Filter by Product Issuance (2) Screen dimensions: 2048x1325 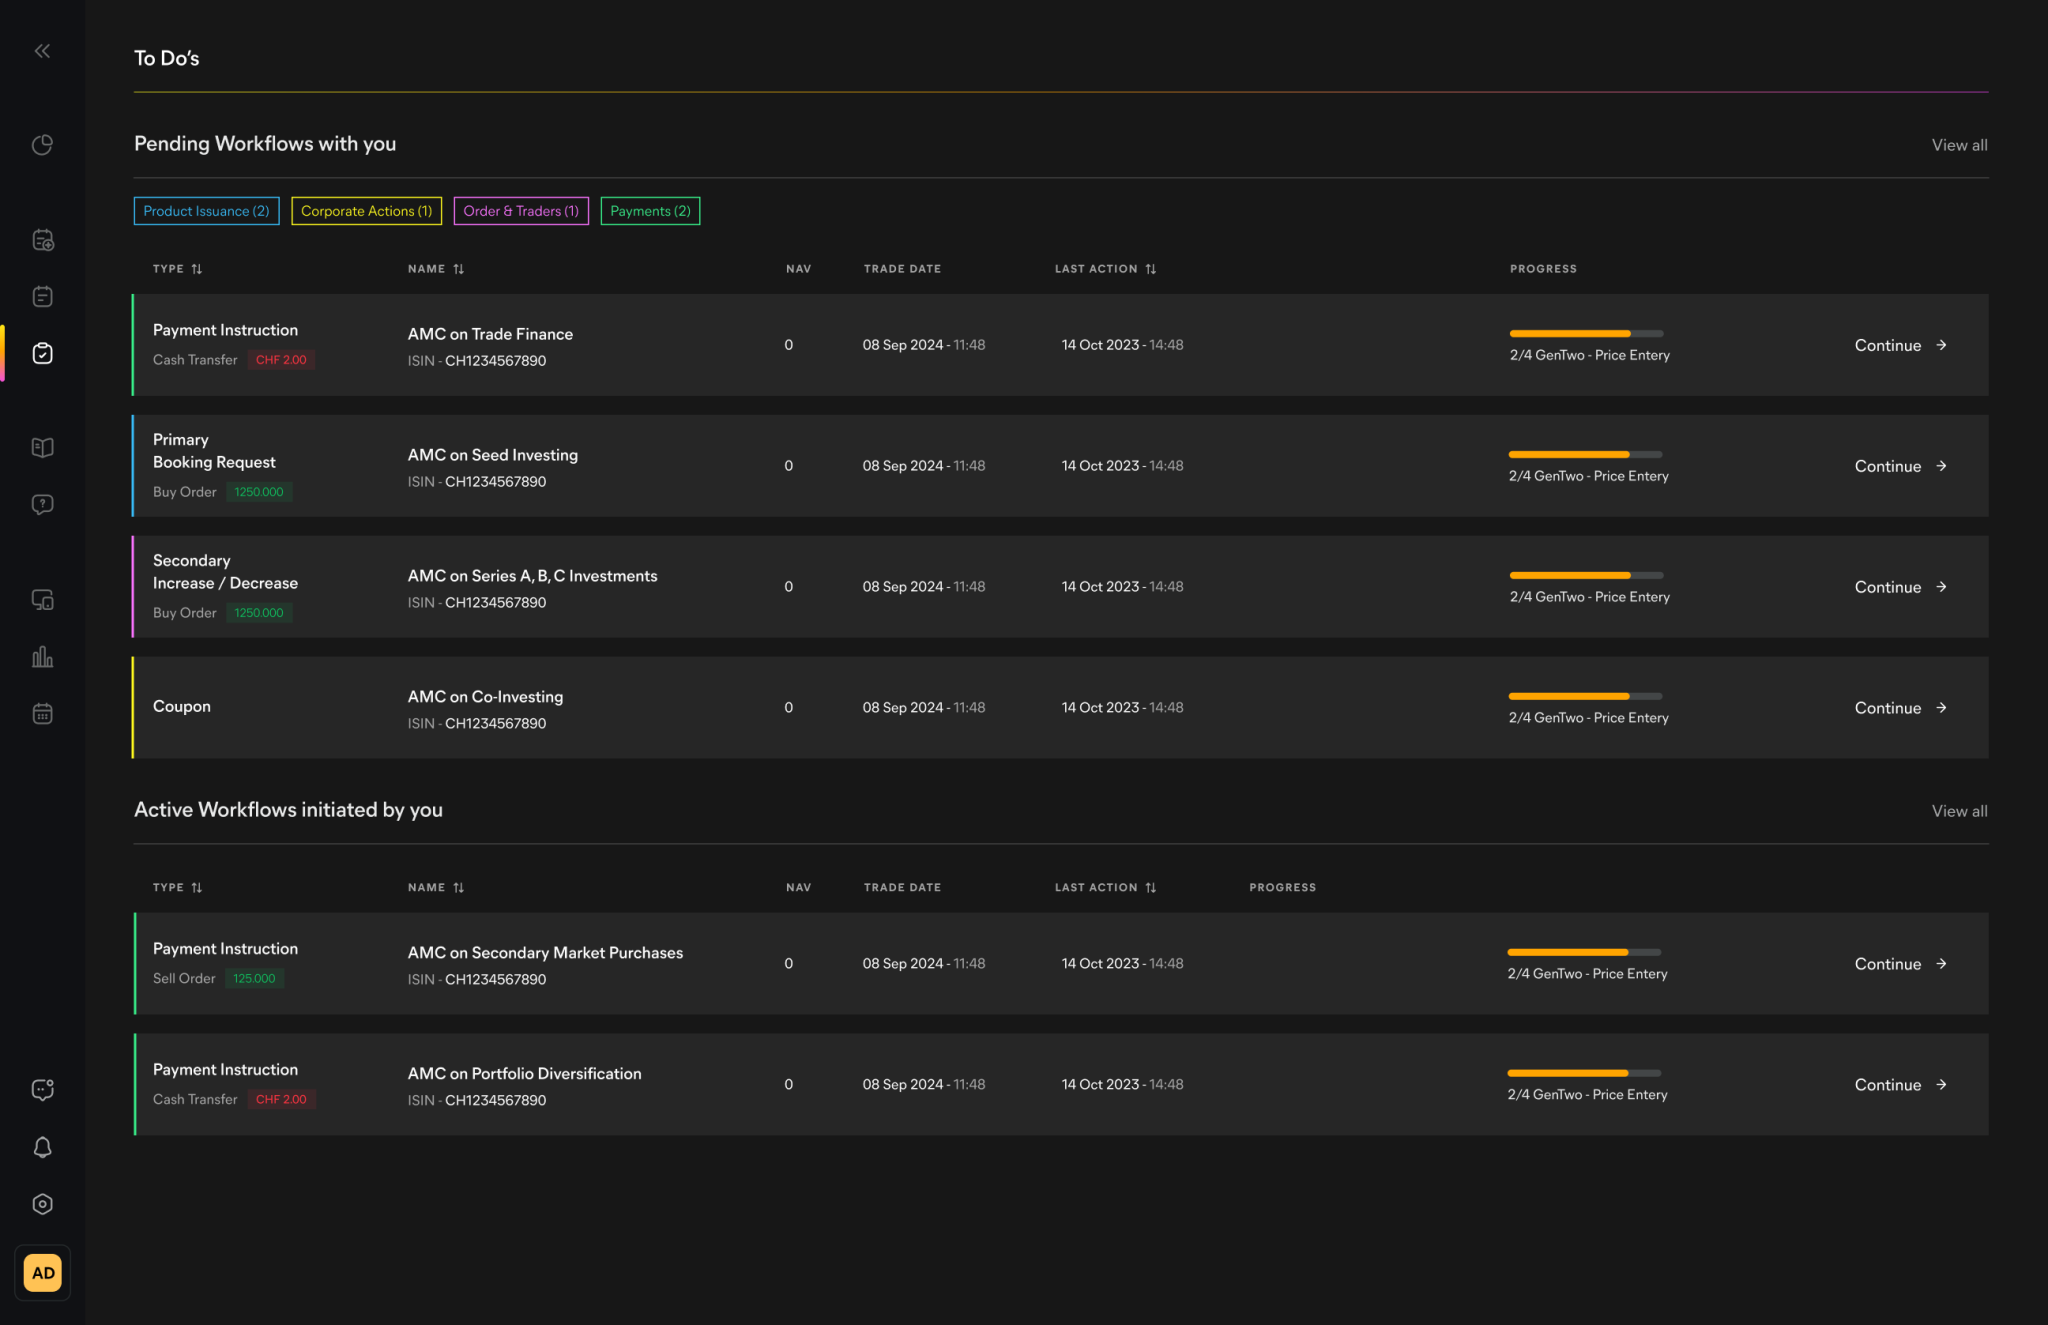[206, 211]
